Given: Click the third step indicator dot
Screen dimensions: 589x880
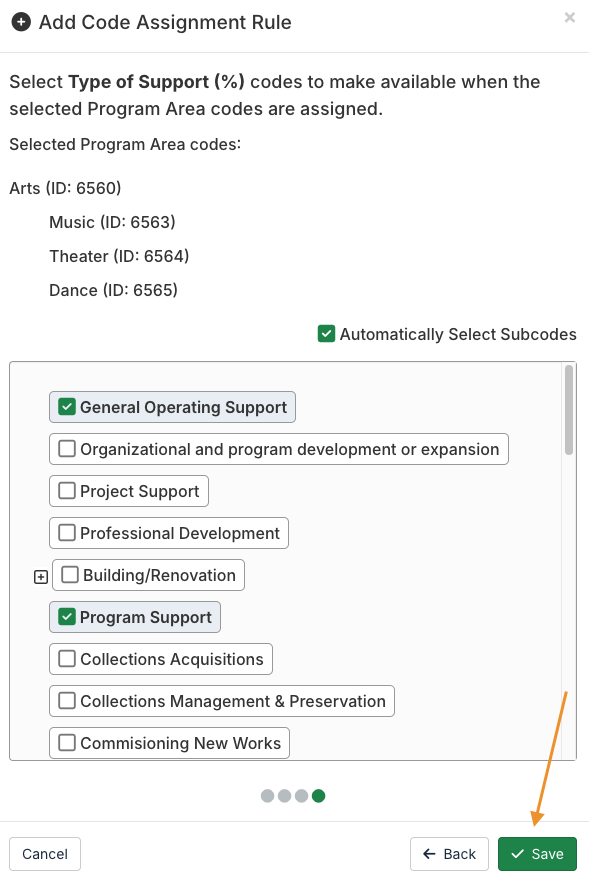Looking at the screenshot, I should tap(302, 796).
